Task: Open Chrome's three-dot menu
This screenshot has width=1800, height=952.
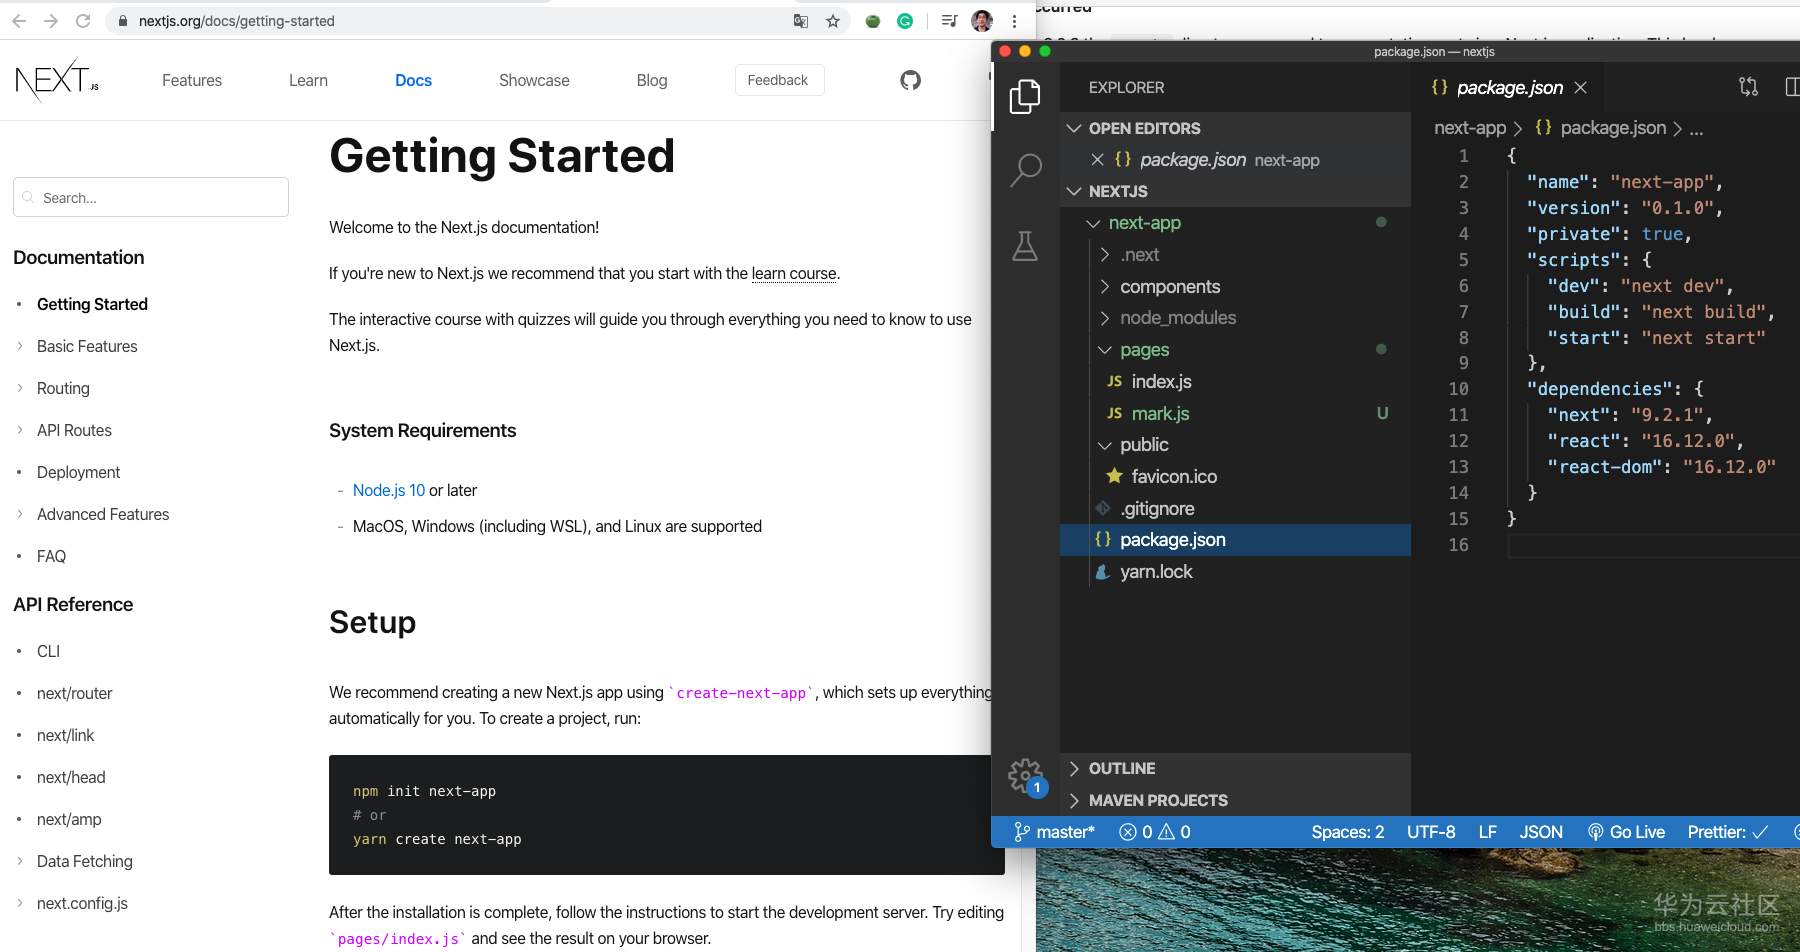Action: pos(1014,21)
